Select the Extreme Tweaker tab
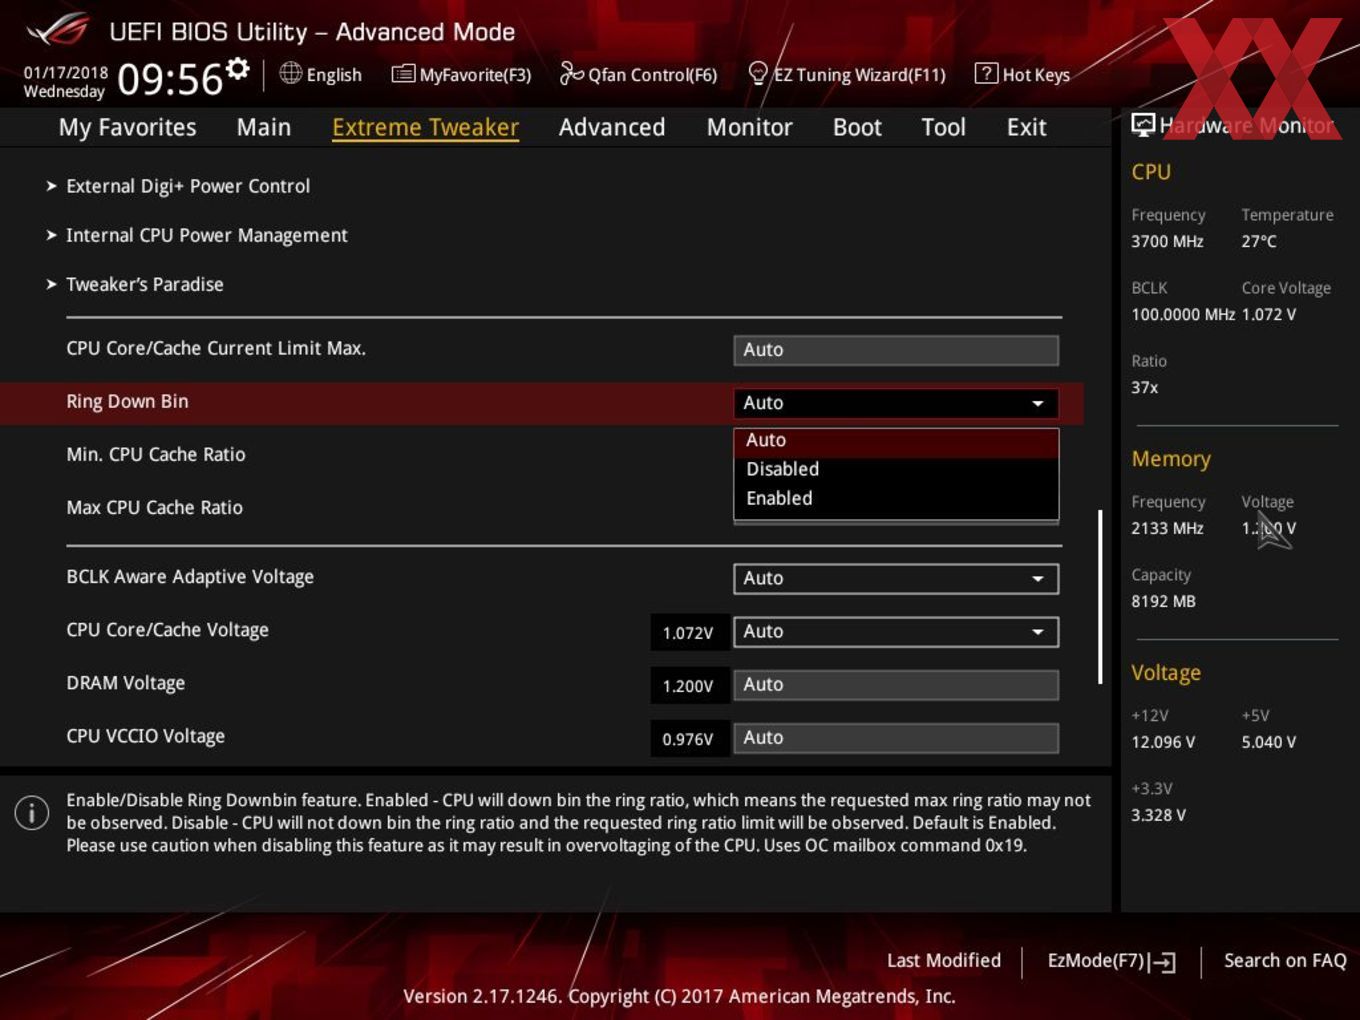The height and width of the screenshot is (1020, 1360). point(425,127)
